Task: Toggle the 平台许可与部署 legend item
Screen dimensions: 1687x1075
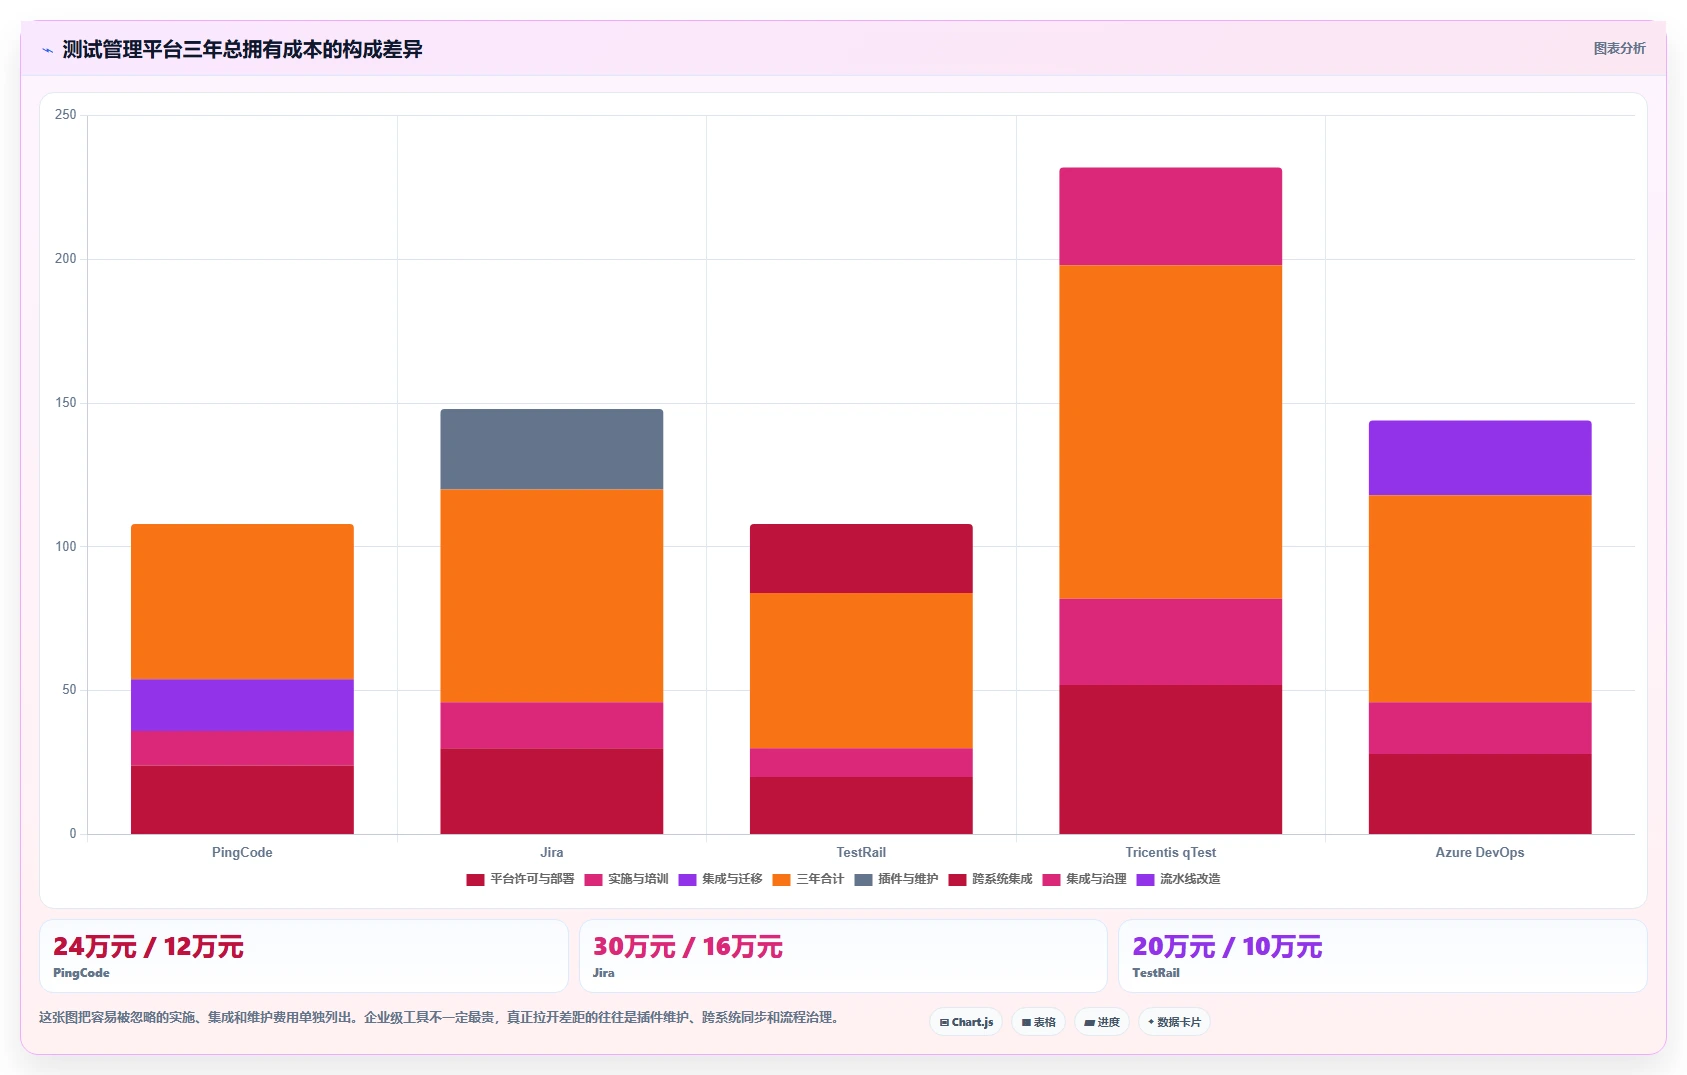Action: point(520,879)
